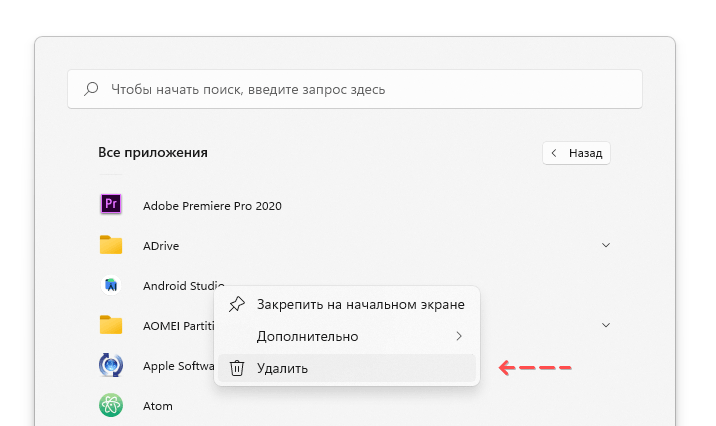This screenshot has width=716, height=426.
Task: Expand the AOMEI folder chevron
Action: (x=606, y=325)
